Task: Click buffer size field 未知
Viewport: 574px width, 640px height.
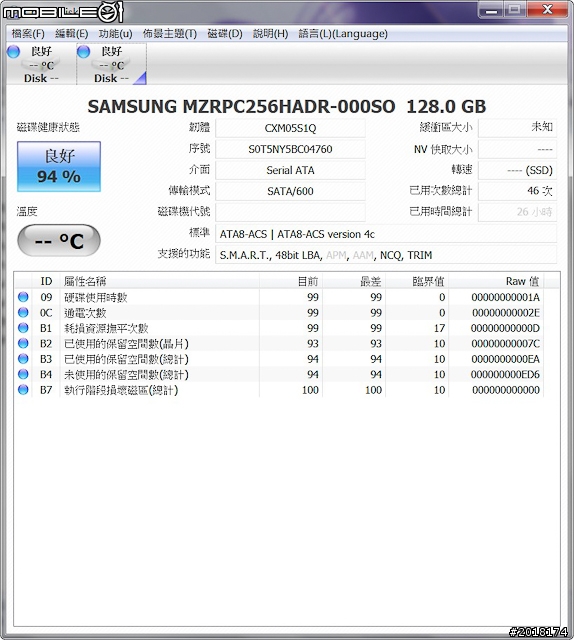Action: (x=517, y=128)
